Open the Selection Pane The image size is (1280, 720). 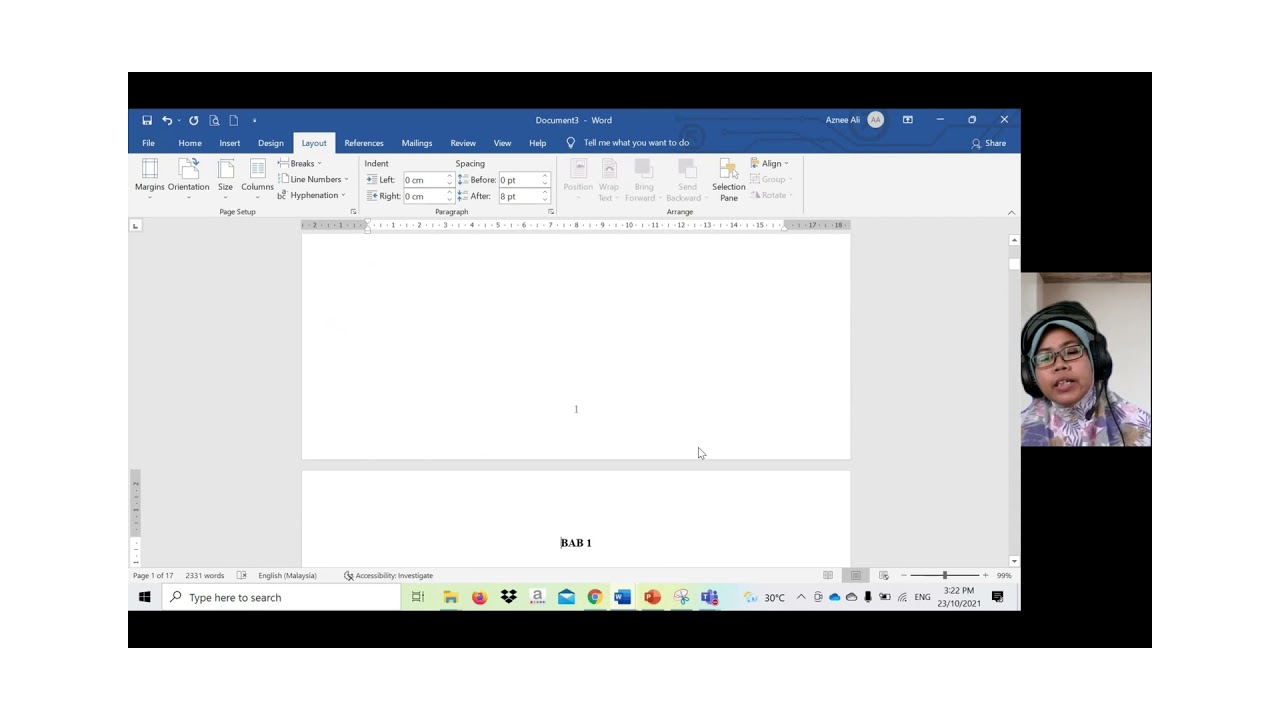point(728,180)
